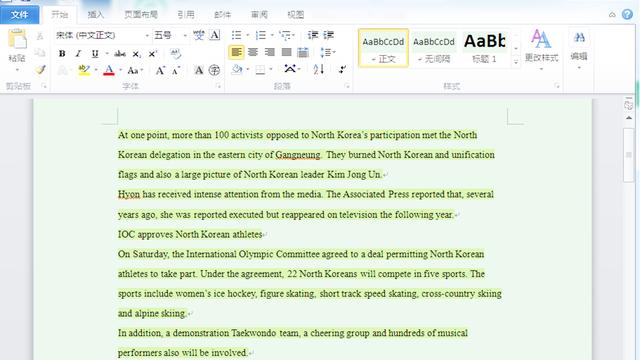Apply distributed alignment
Screen dimensions: 640x360
tap(303, 52)
